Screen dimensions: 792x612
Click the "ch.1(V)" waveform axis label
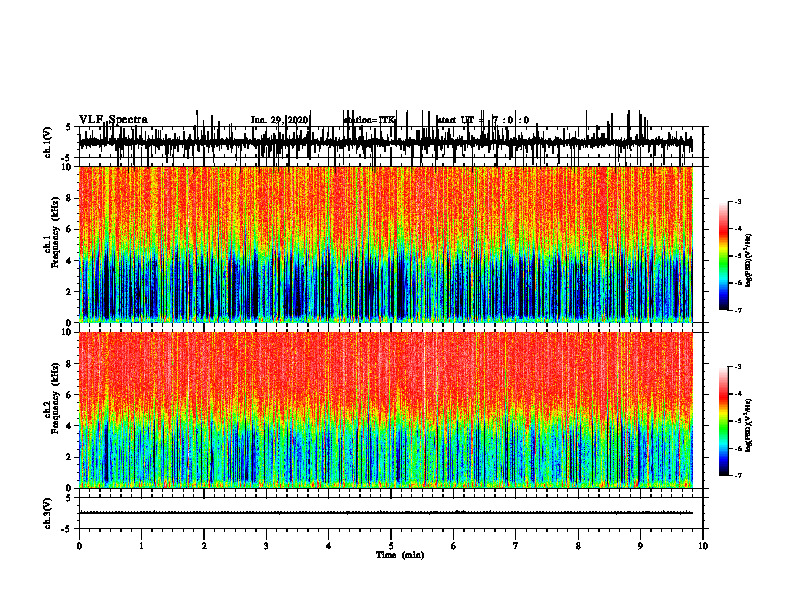48,142
